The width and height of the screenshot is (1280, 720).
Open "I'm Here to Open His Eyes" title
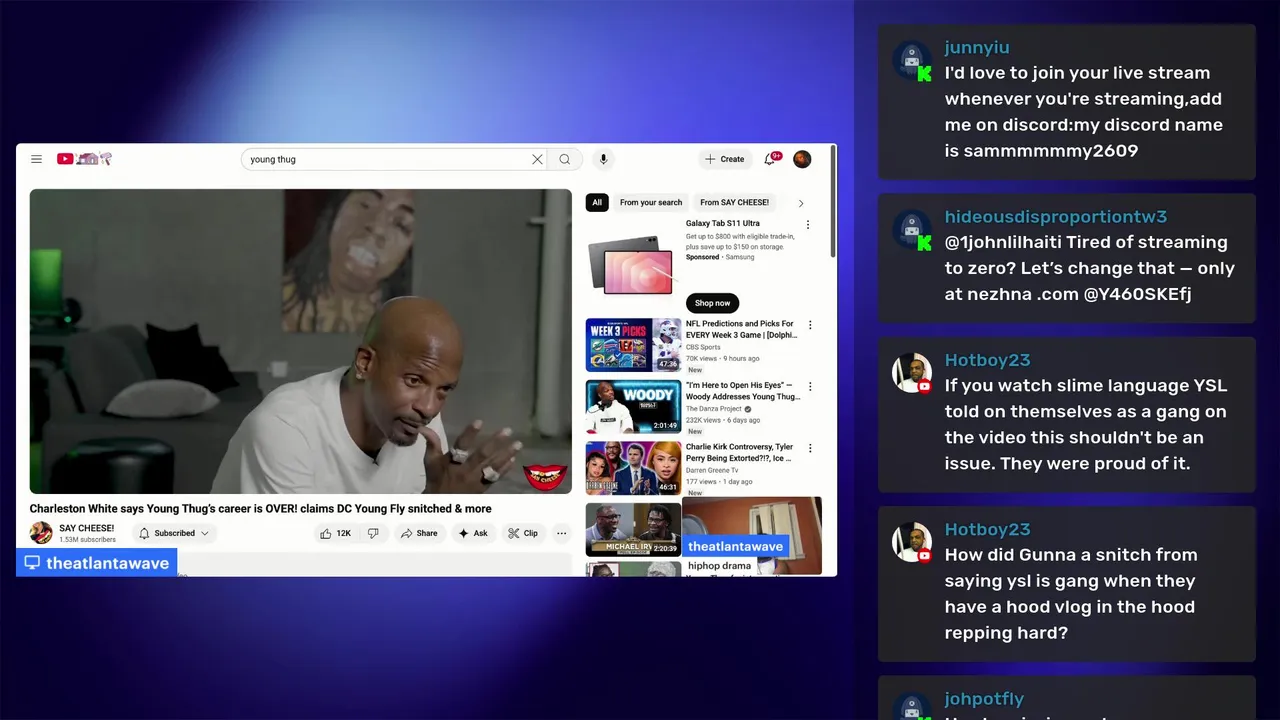[x=743, y=391]
